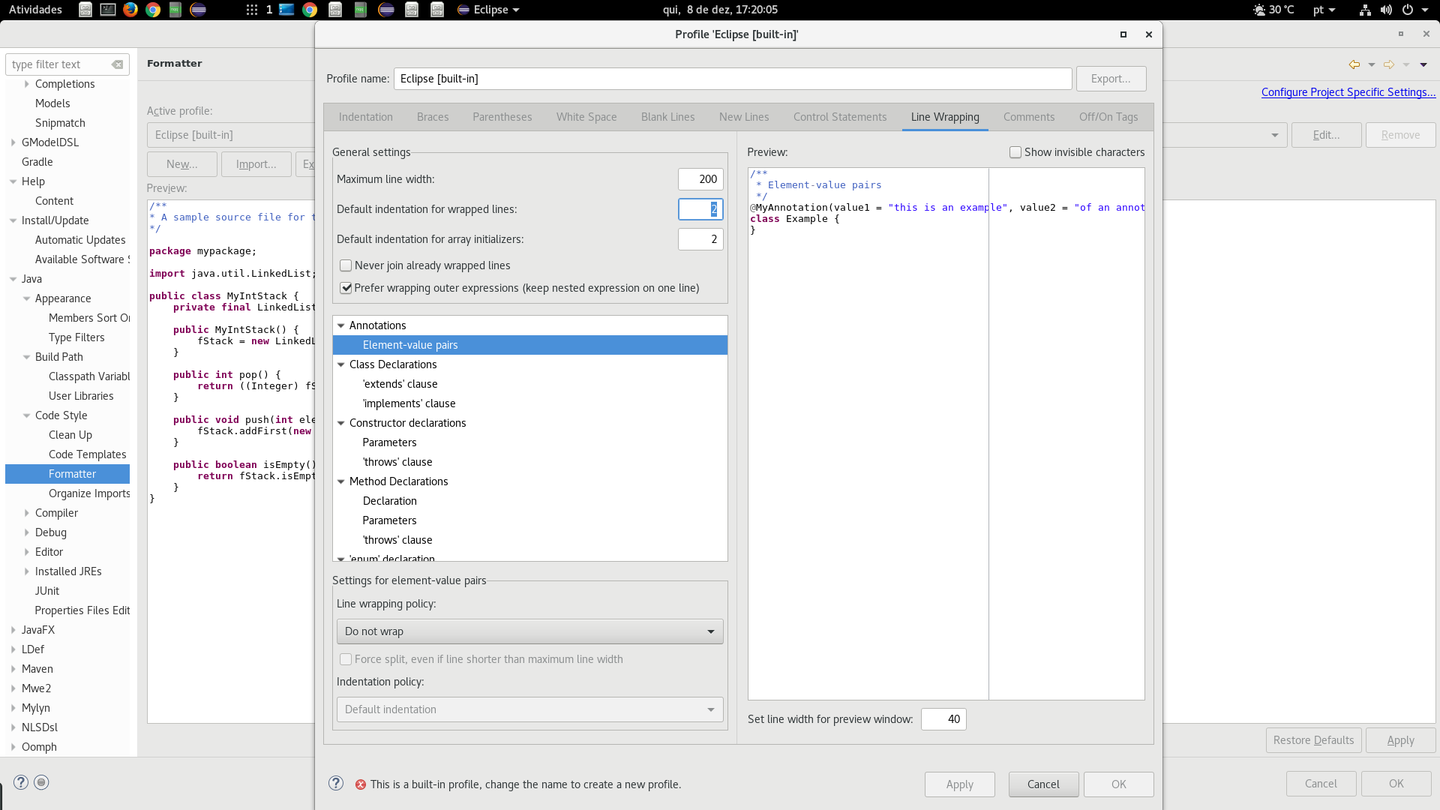Clear the preferences filter text icon

(117, 64)
